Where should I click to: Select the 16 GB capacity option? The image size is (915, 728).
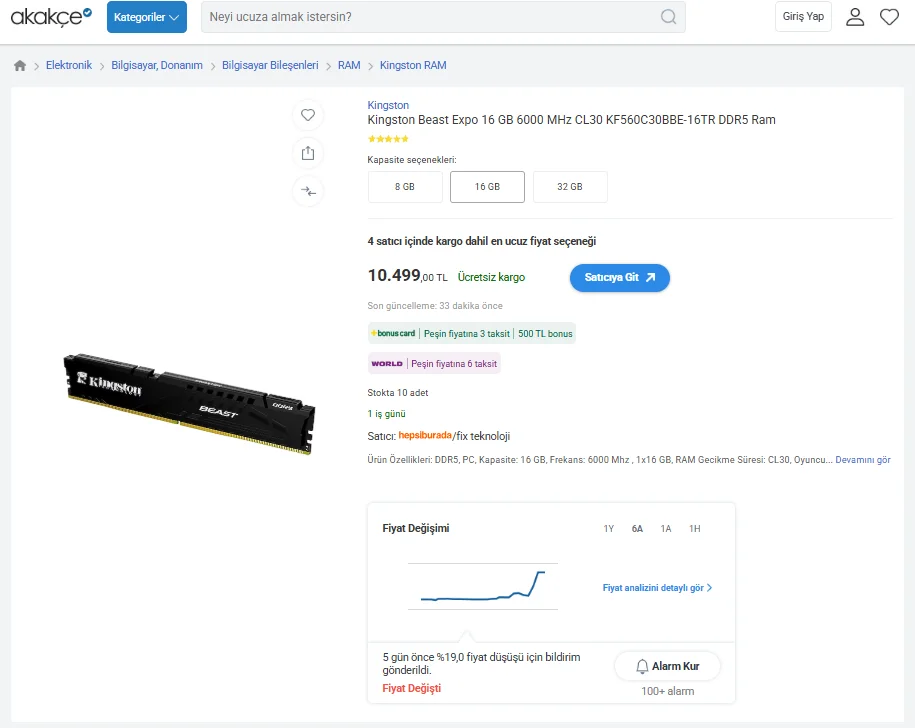click(487, 187)
